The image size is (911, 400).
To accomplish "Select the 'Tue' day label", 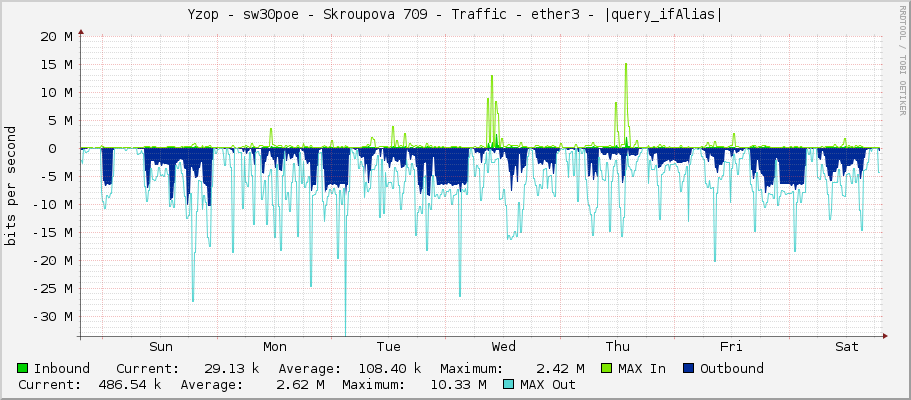I will 389,347.
